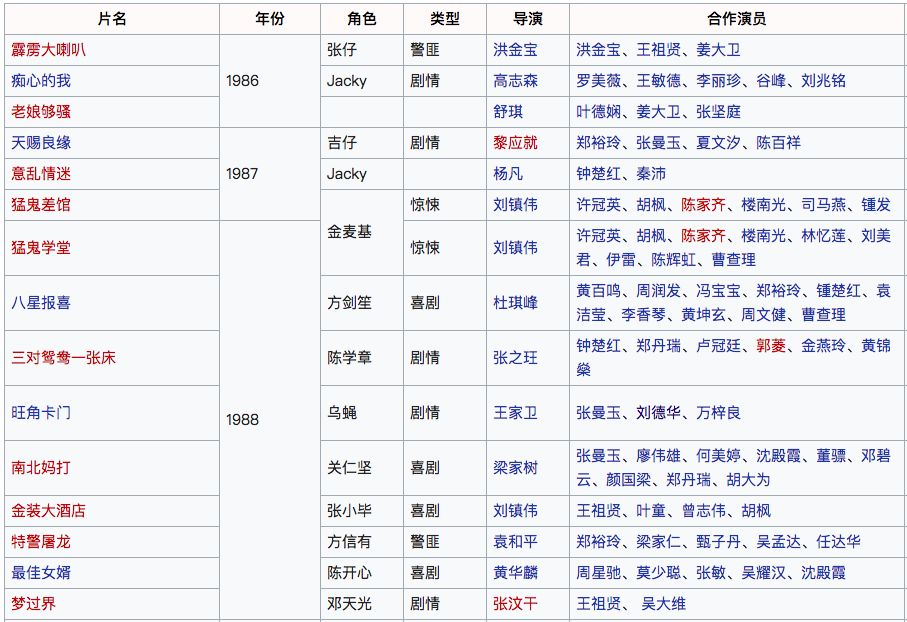This screenshot has height=622, width=907.
Task: Click the red link 老娘够骚
Action: tap(40, 112)
